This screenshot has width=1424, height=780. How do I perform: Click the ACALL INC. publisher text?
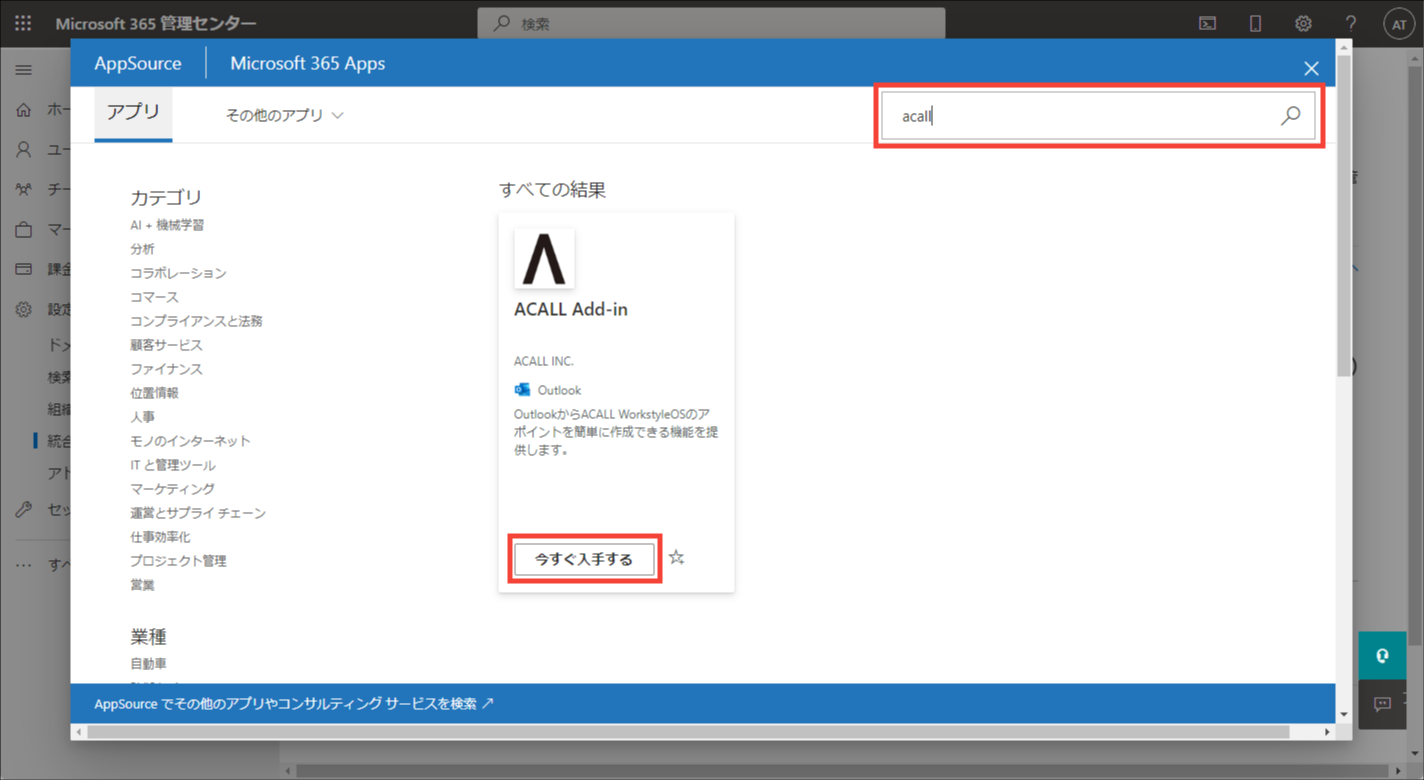point(544,361)
